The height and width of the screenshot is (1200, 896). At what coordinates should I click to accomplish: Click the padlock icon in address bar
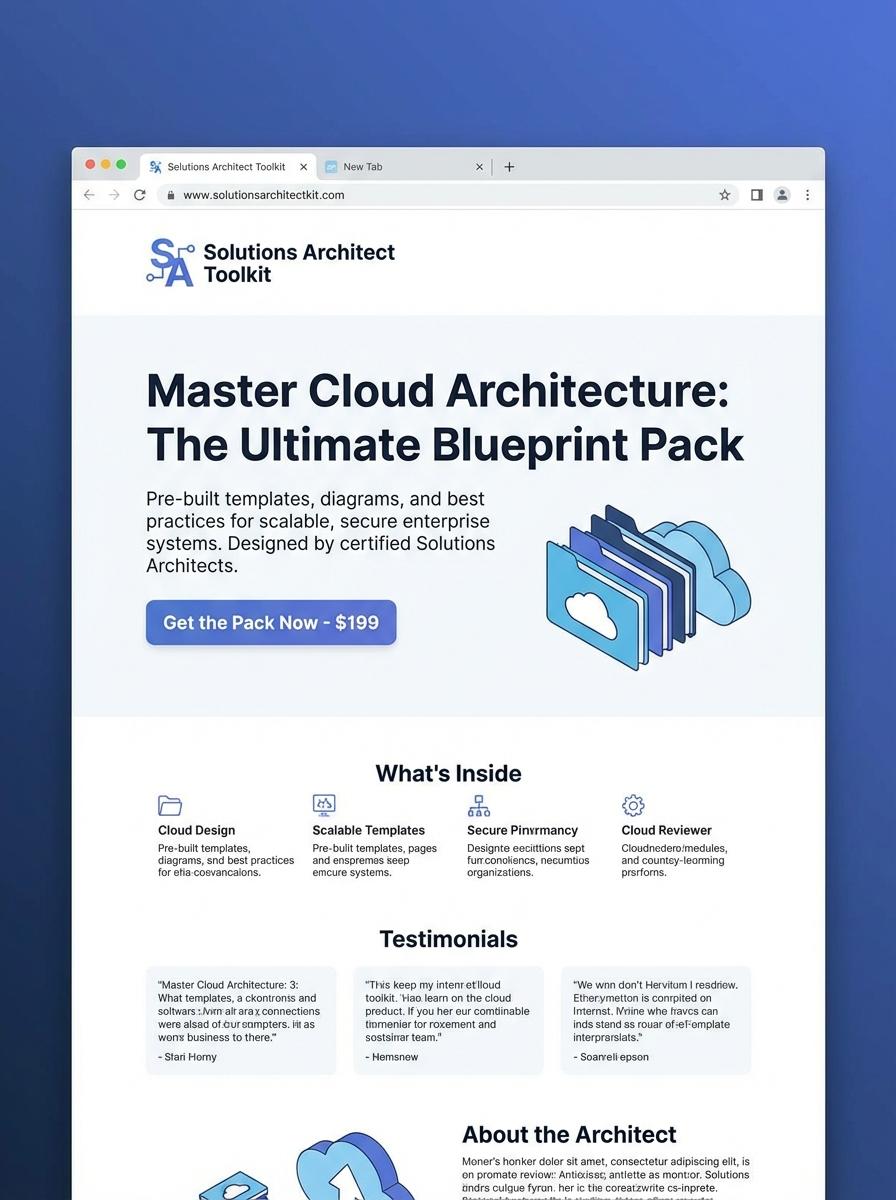(x=172, y=195)
